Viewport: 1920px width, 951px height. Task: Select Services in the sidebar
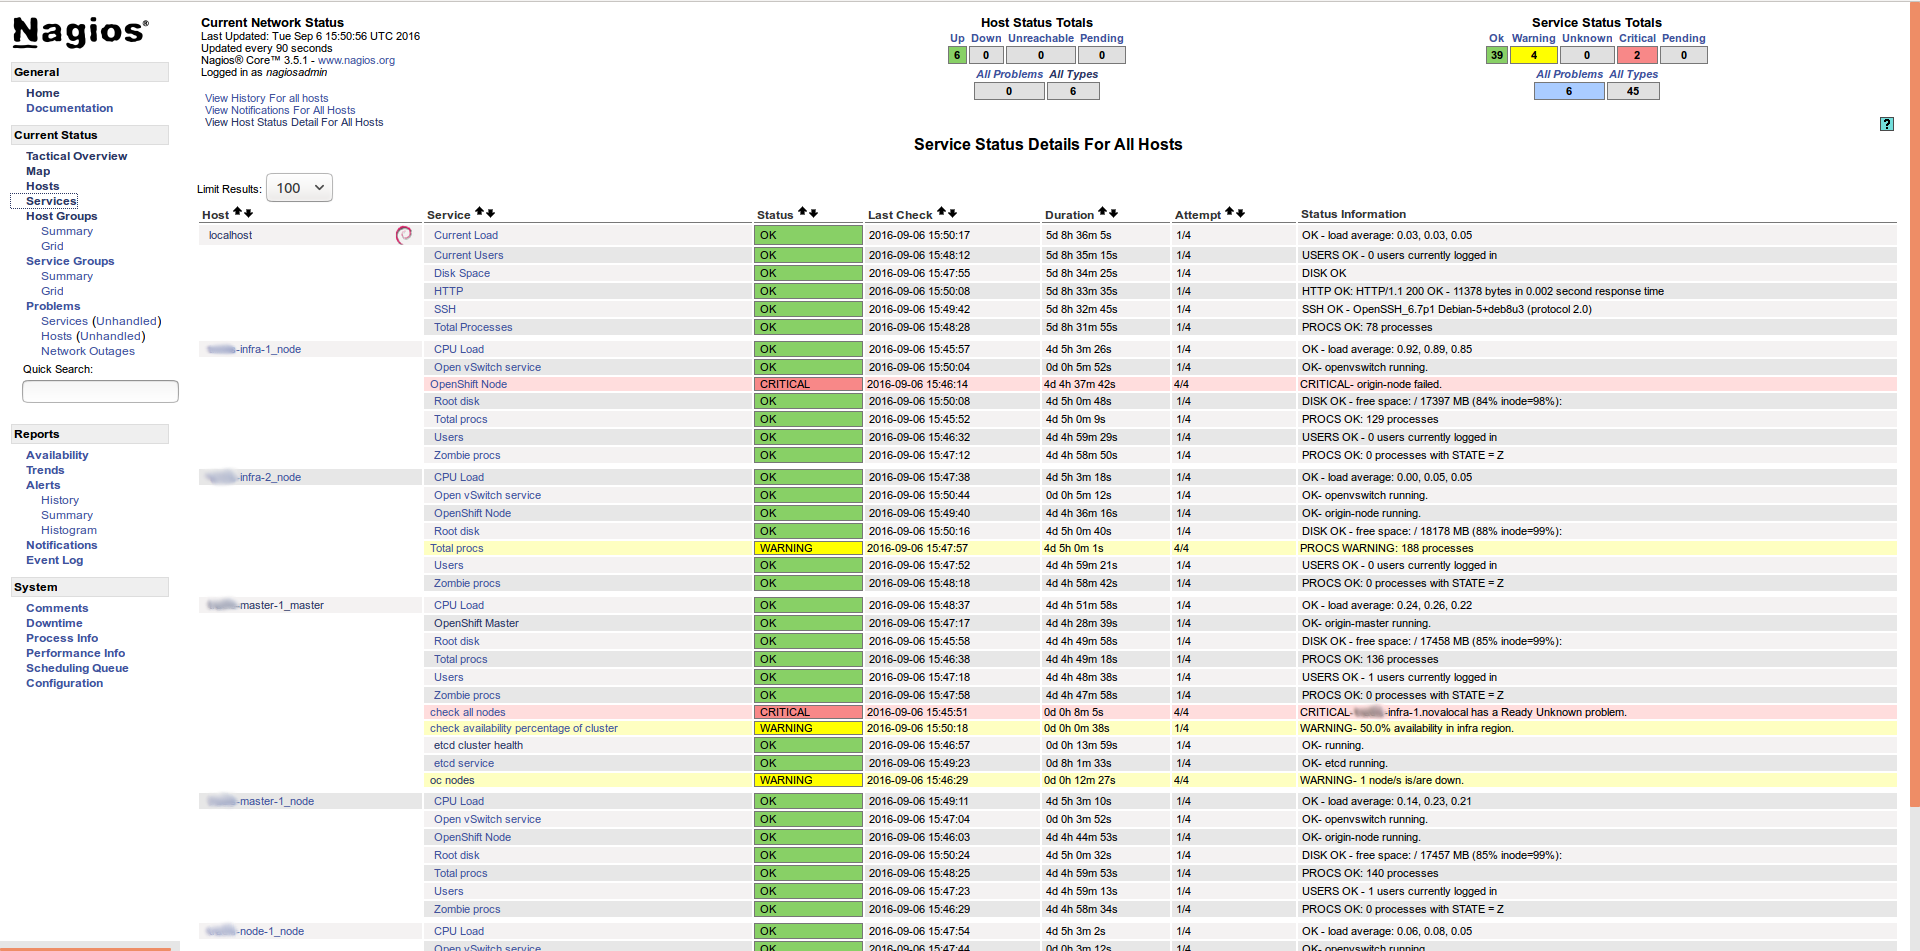(x=51, y=201)
